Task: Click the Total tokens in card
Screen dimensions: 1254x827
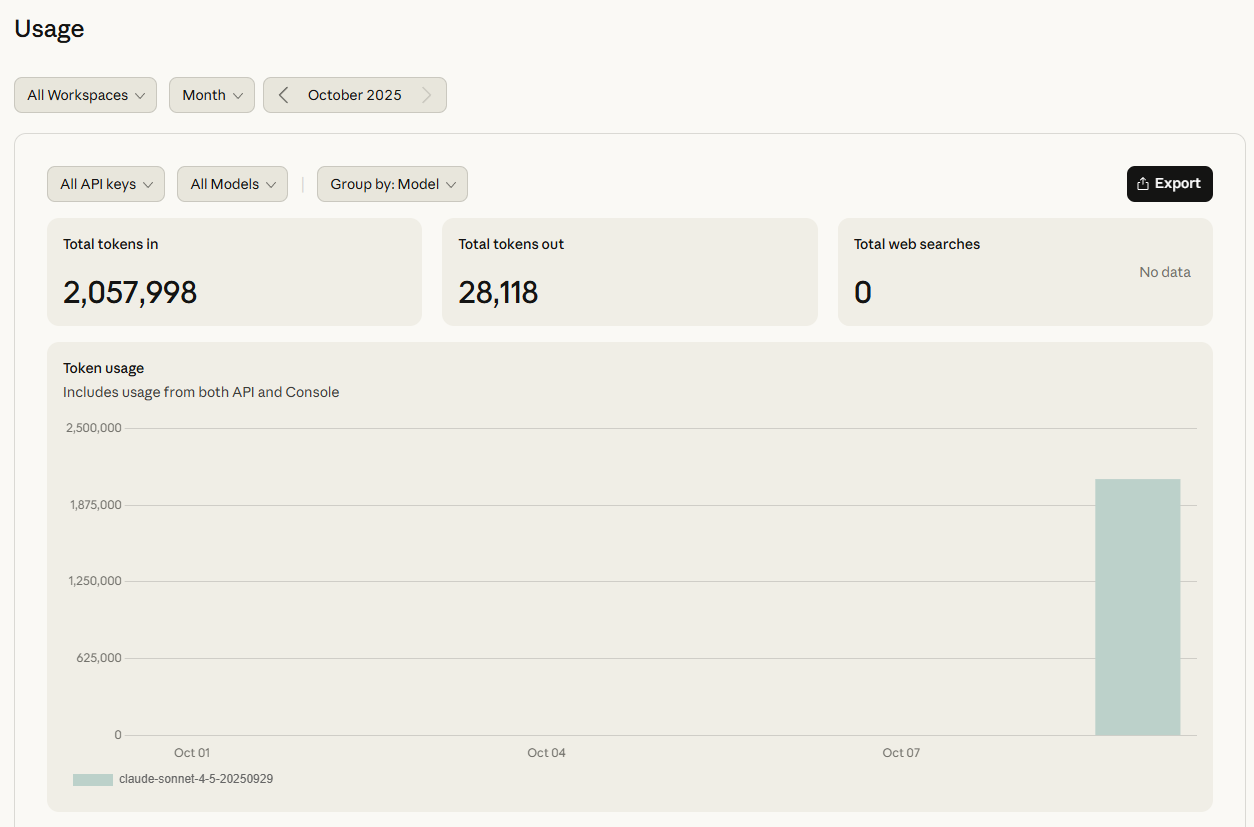Action: click(x=234, y=272)
